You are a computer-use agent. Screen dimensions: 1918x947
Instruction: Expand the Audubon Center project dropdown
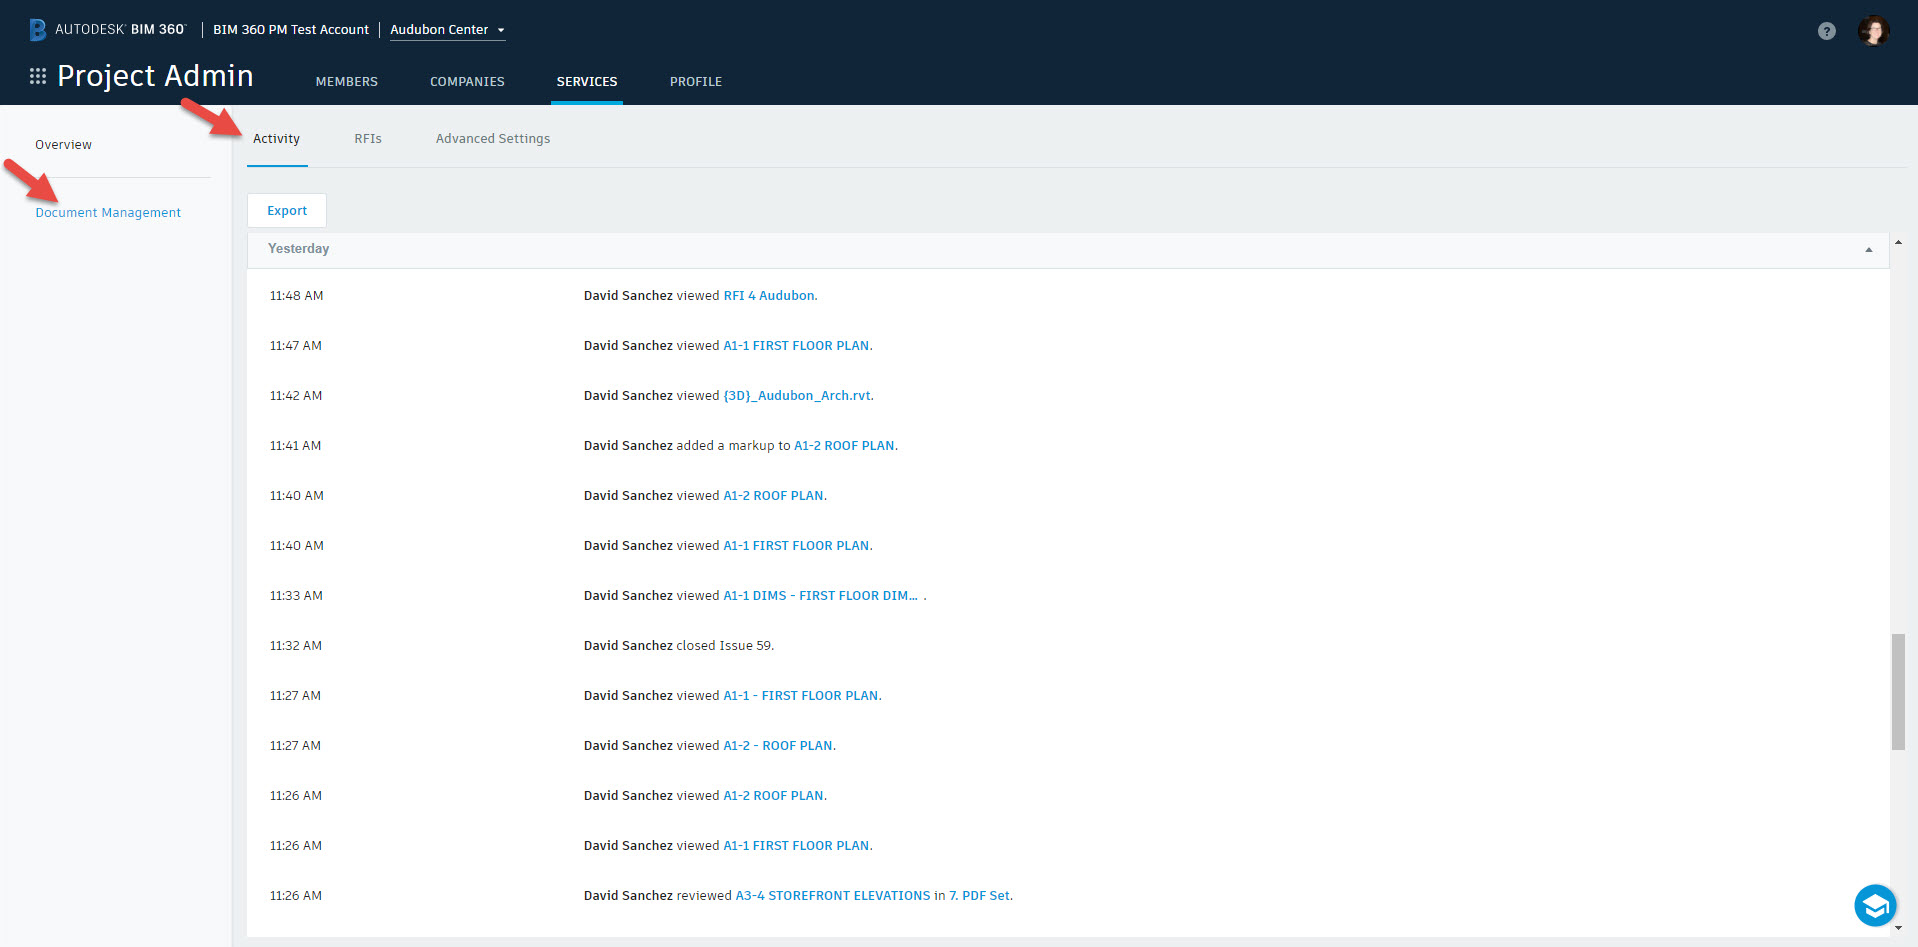447,30
